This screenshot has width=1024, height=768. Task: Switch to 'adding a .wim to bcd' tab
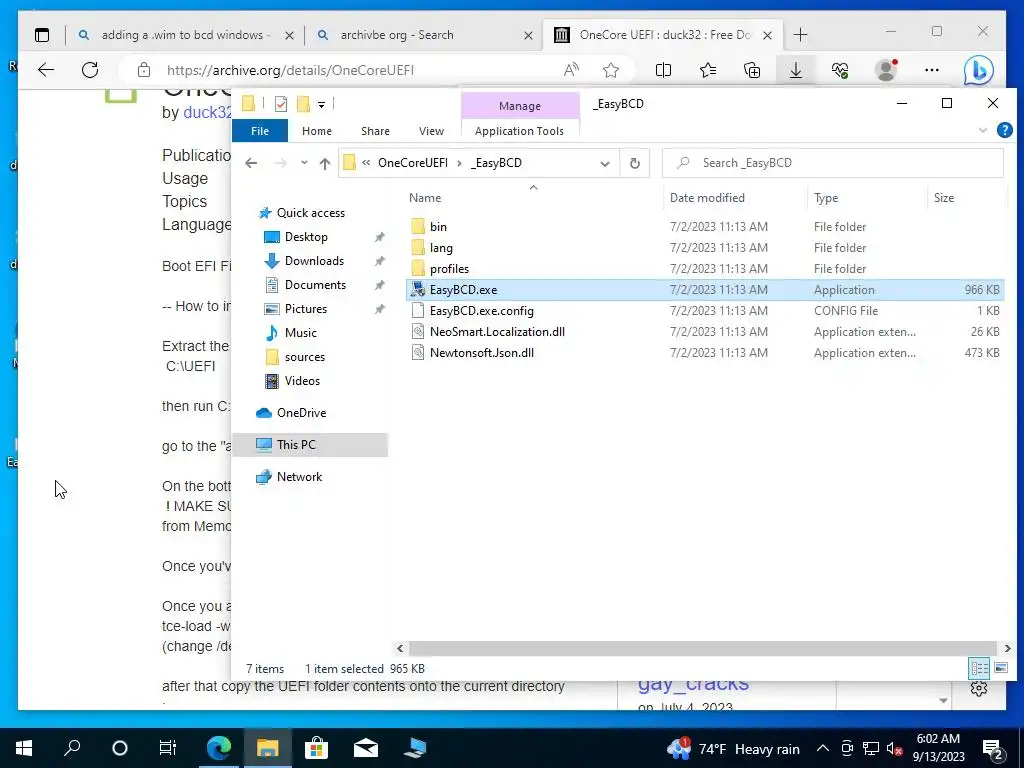tap(185, 35)
